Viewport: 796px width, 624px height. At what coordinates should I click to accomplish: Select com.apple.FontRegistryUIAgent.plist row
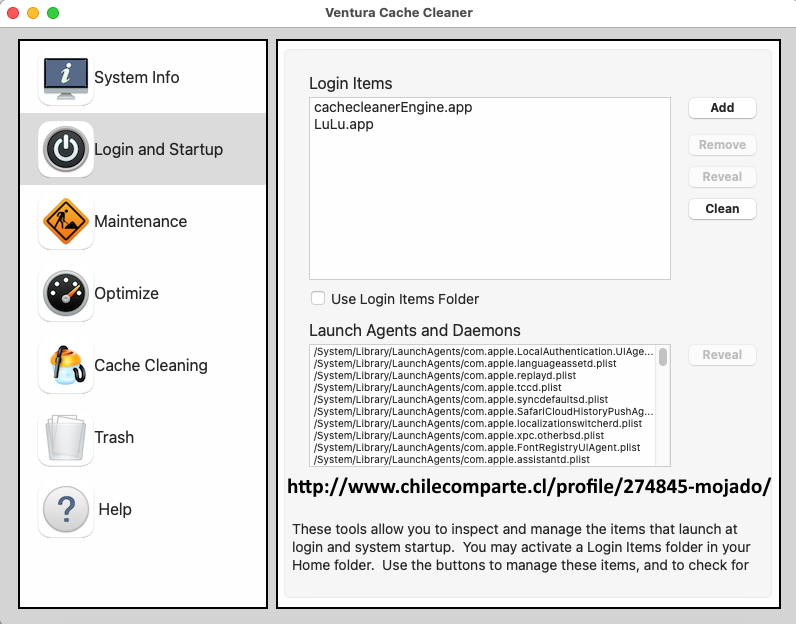pyautogui.click(x=483, y=447)
